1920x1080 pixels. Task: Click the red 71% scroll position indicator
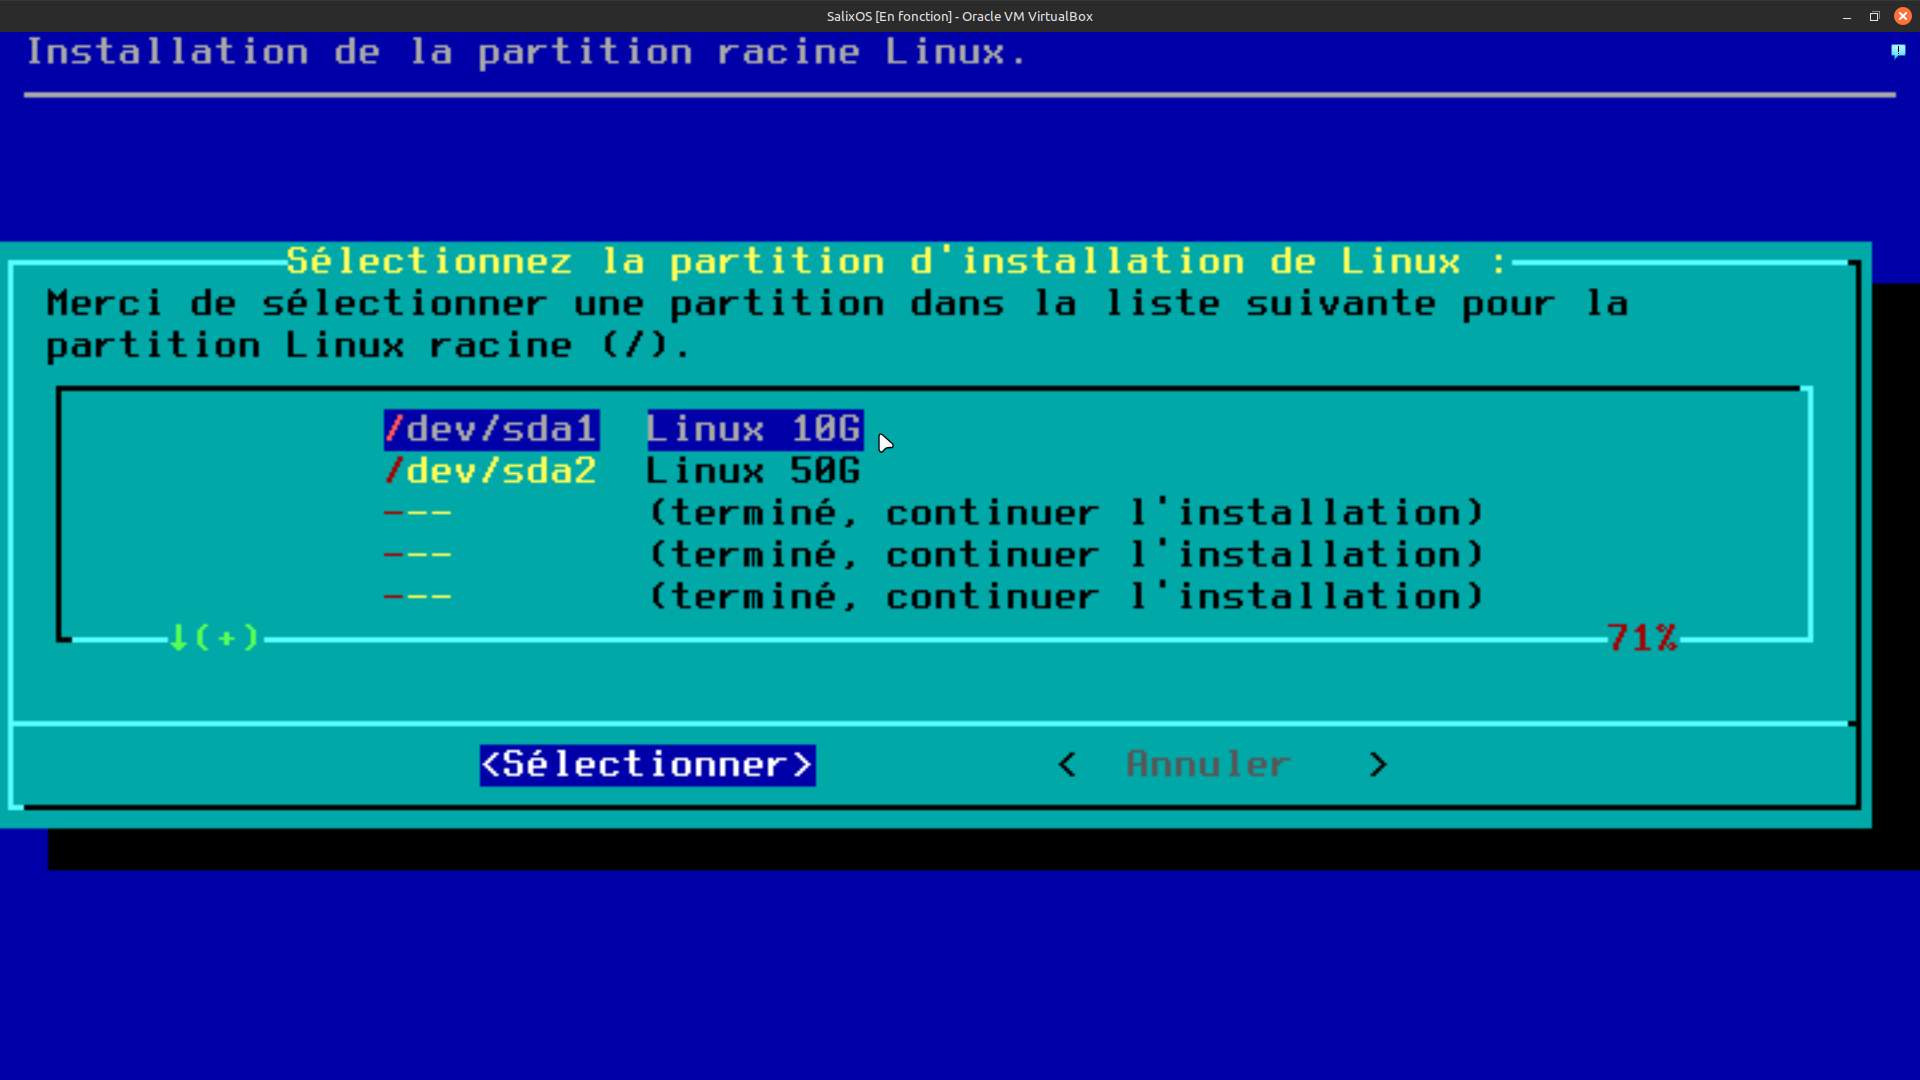[x=1641, y=638]
